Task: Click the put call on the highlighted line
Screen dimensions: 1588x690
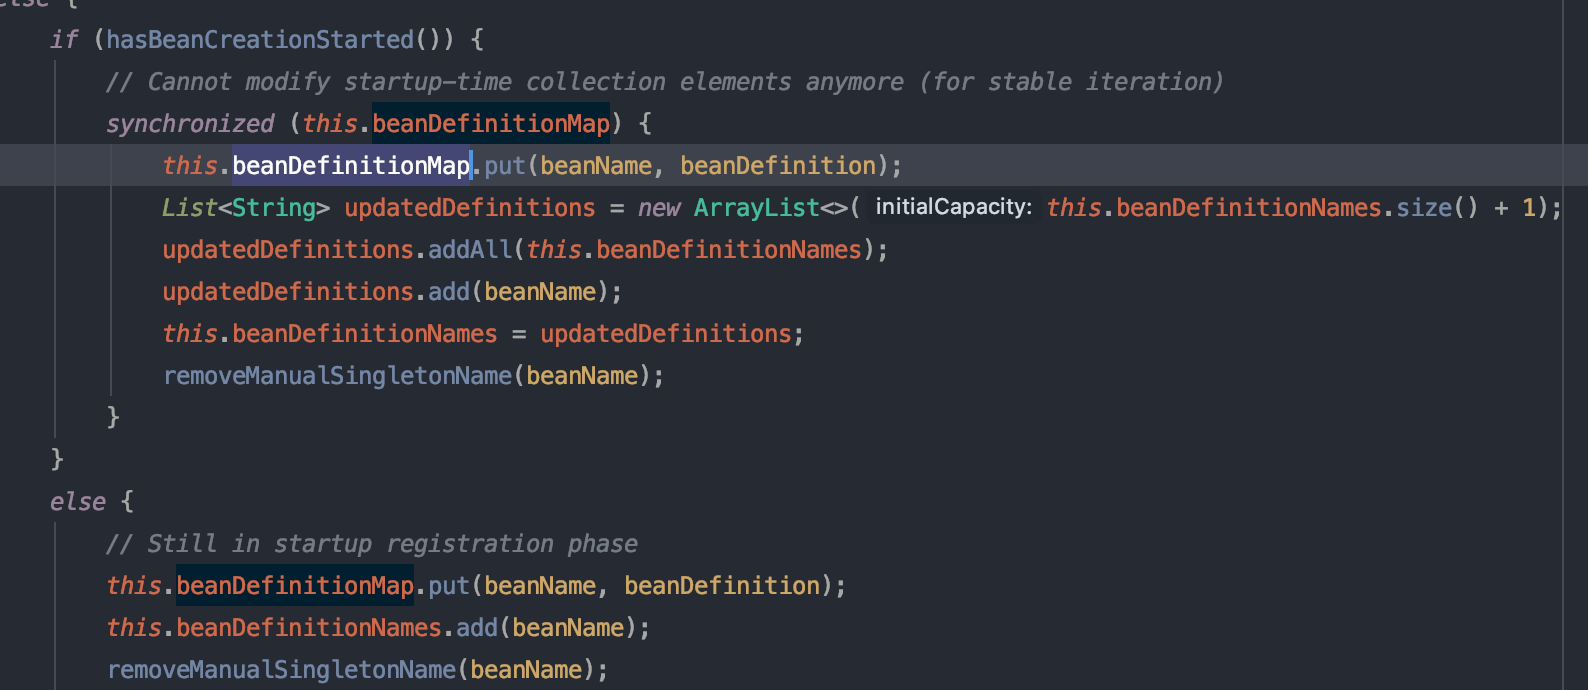Action: [x=505, y=166]
